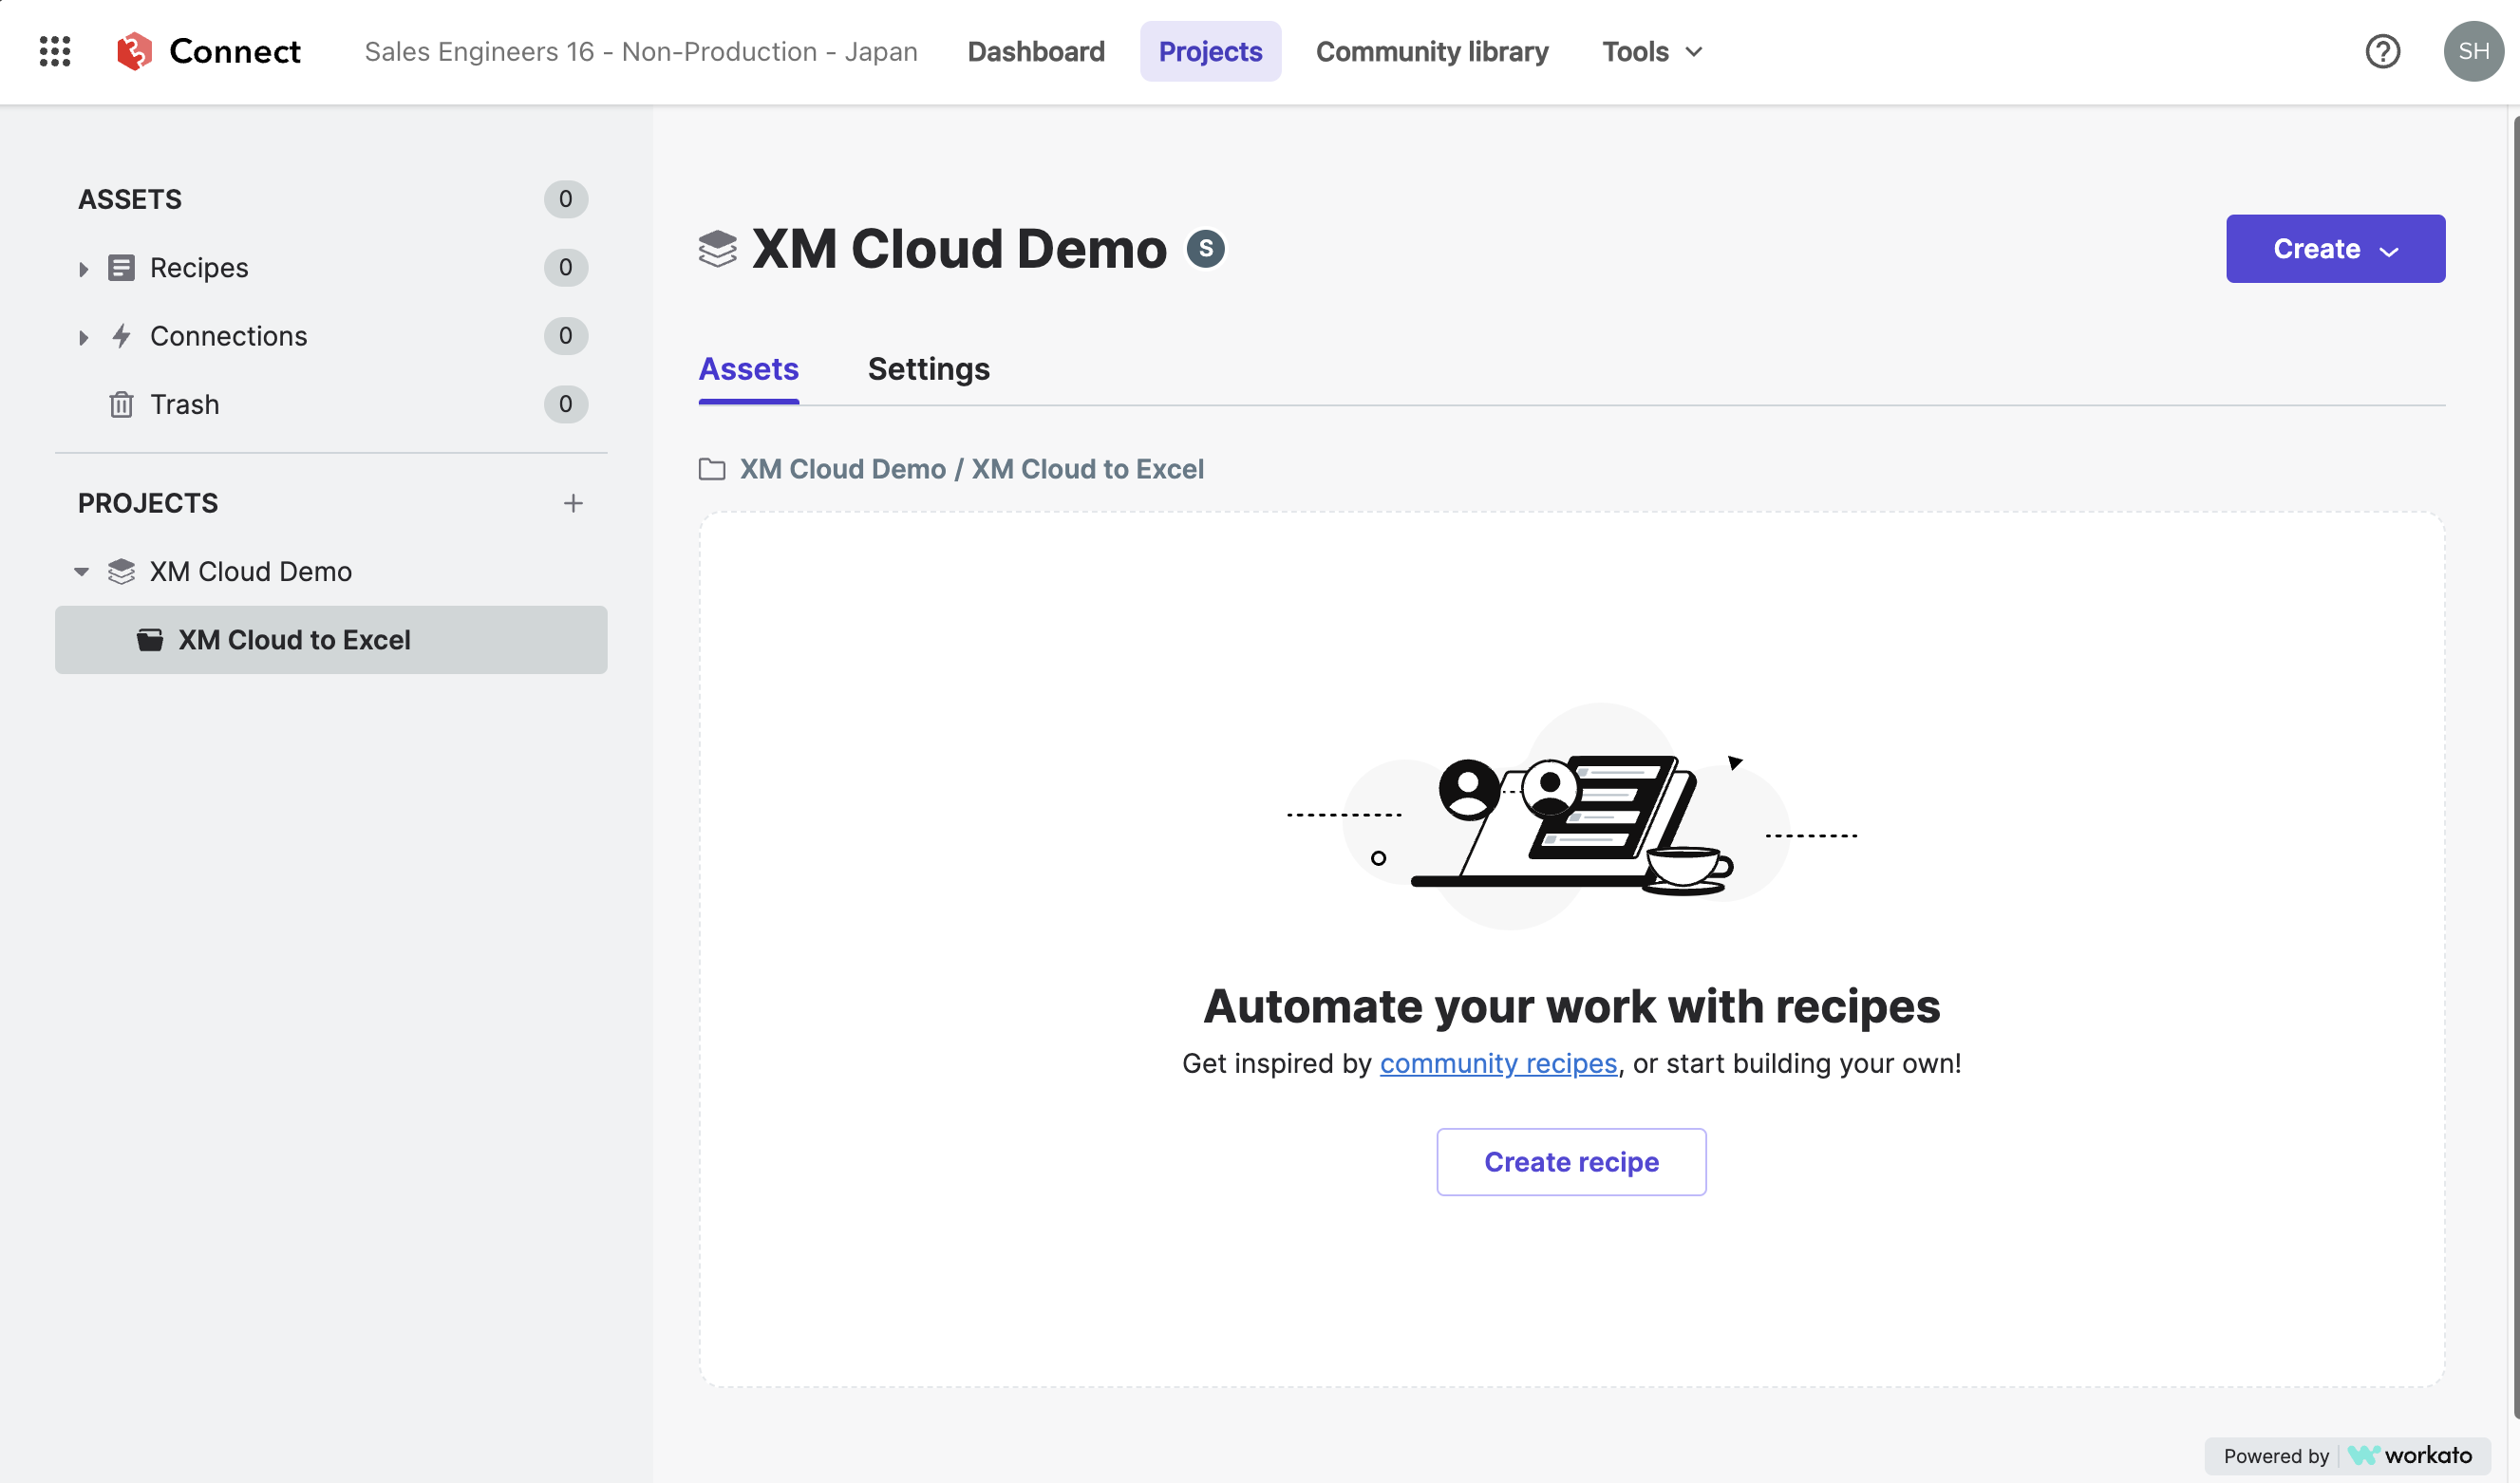Click the Automate your work with recipes heading
This screenshot has width=2520, height=1483.
click(x=1571, y=1005)
